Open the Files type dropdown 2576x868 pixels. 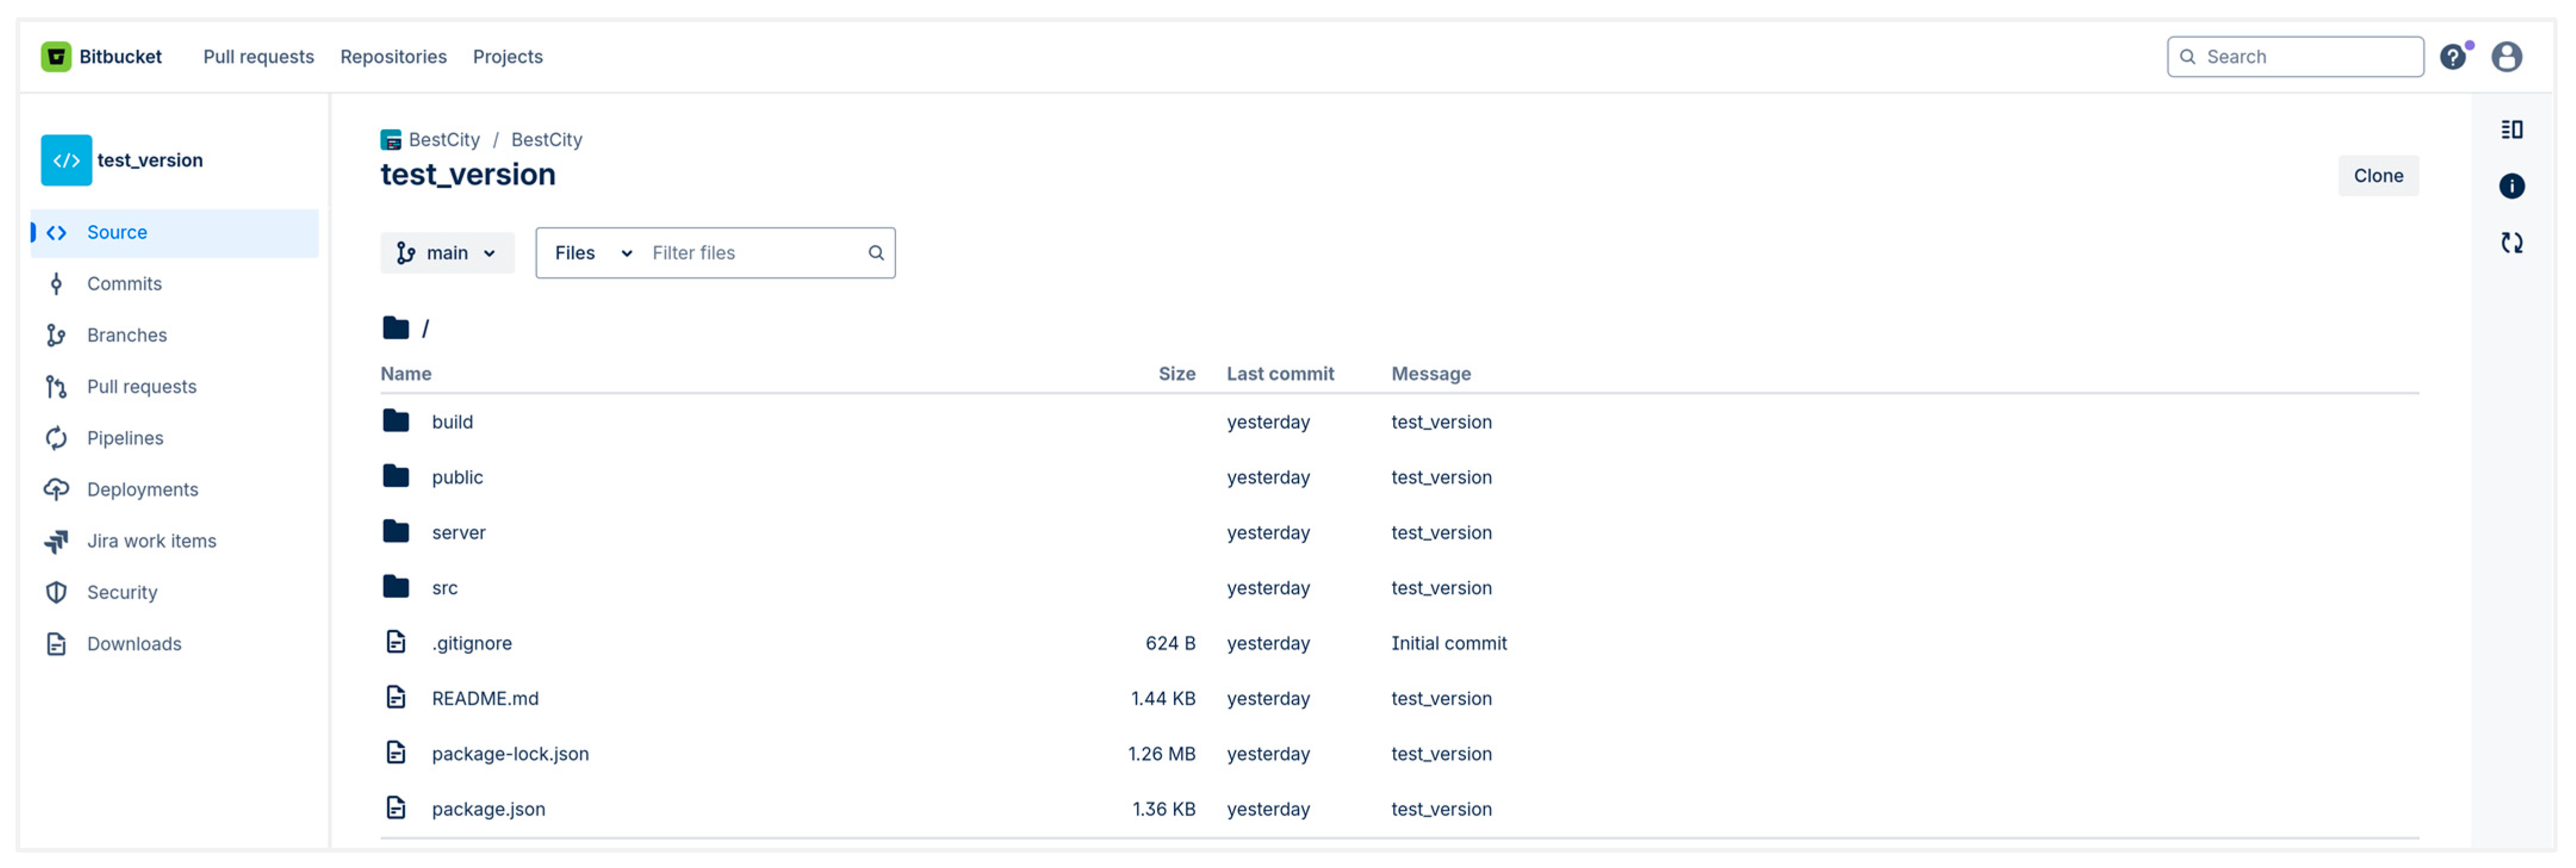[x=592, y=253]
